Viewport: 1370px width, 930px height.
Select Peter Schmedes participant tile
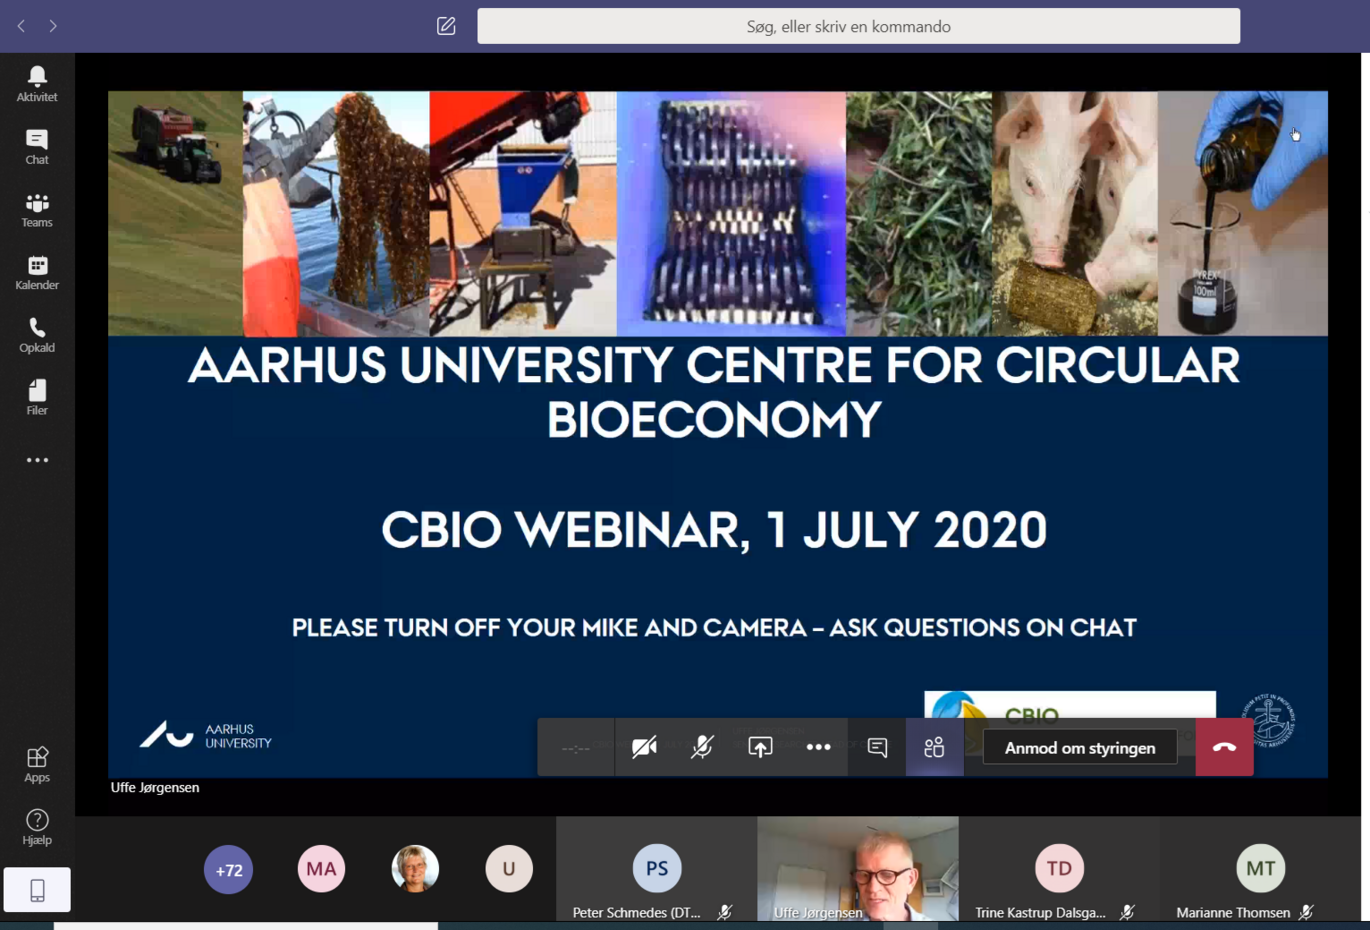(656, 869)
